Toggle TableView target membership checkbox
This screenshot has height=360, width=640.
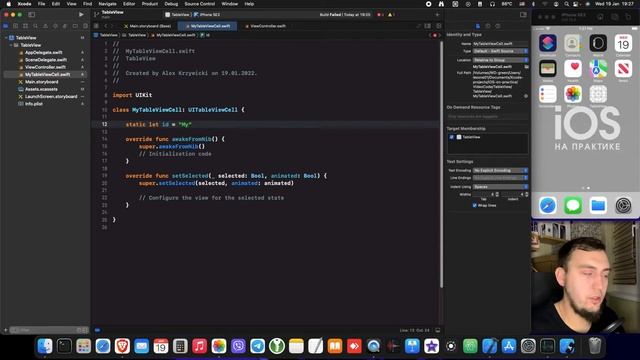(451, 137)
